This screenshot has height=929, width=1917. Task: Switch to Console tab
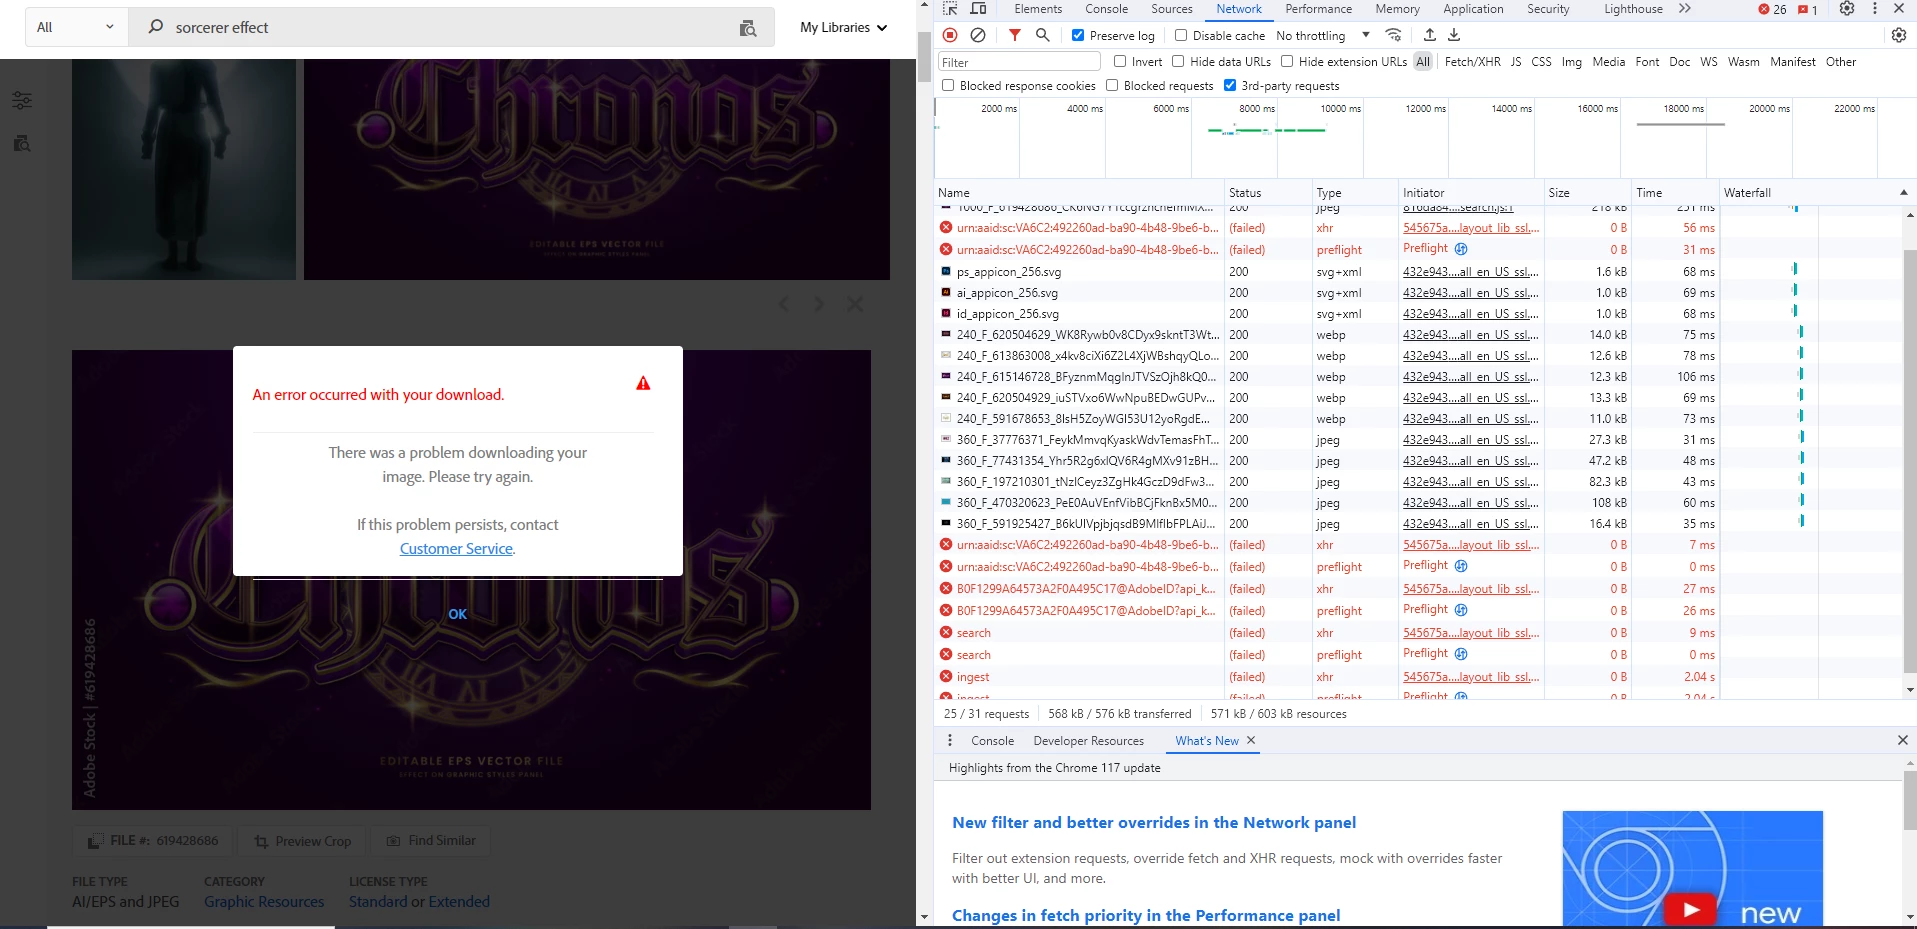[1106, 9]
